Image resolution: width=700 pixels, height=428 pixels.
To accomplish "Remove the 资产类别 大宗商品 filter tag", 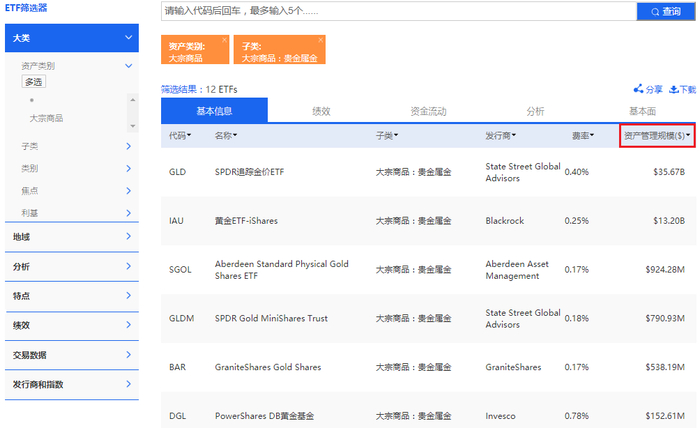I will point(225,40).
